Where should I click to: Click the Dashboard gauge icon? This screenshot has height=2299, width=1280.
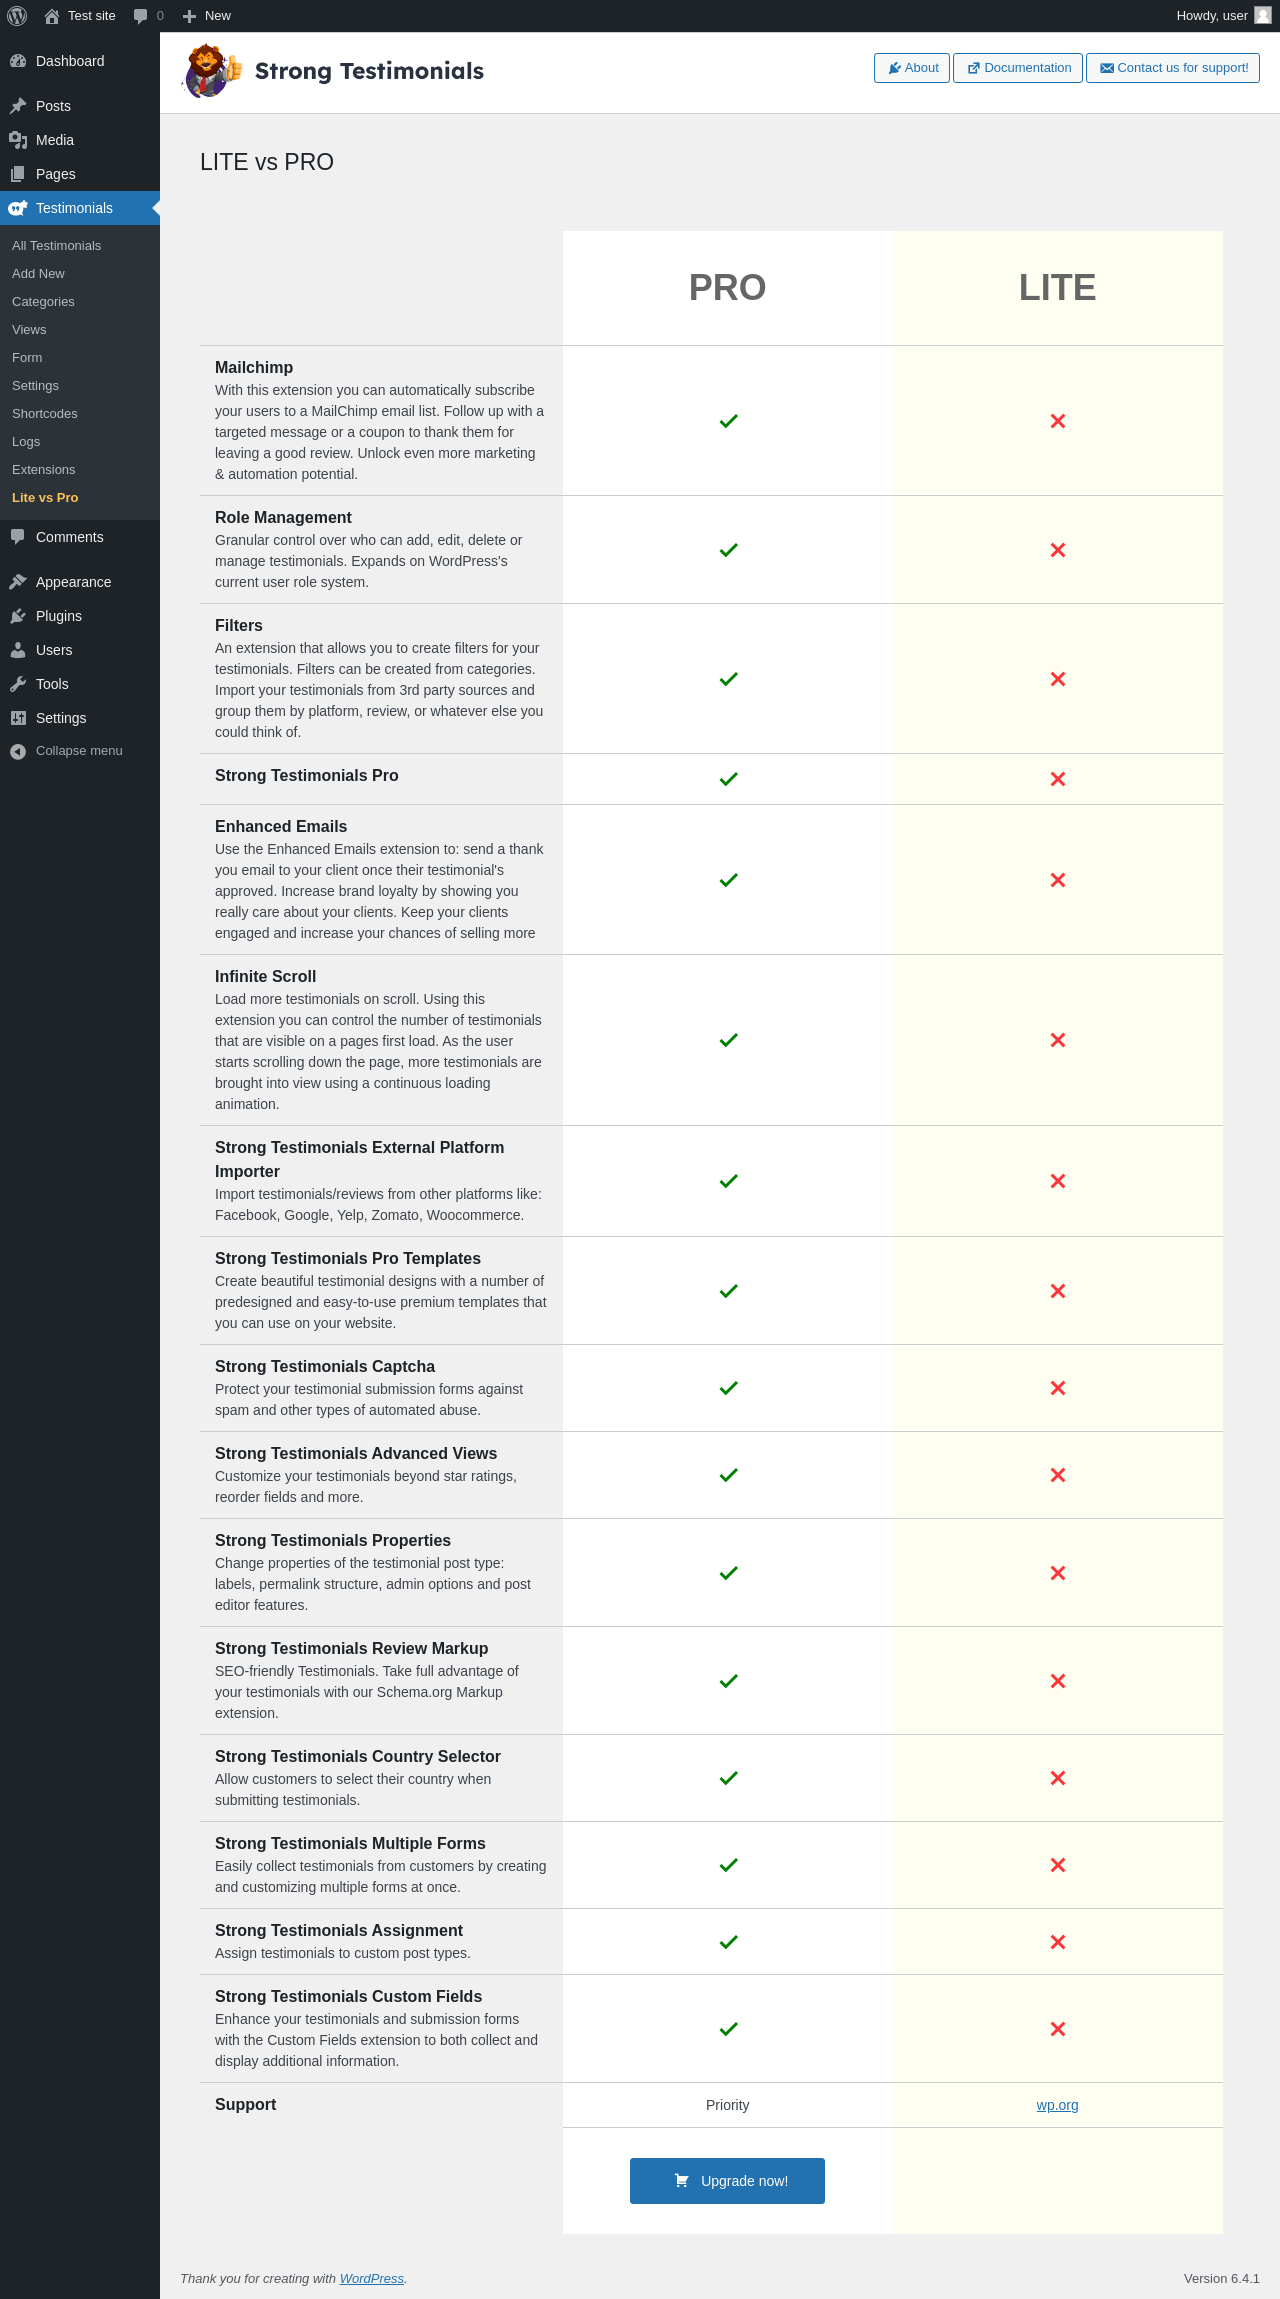coord(18,61)
